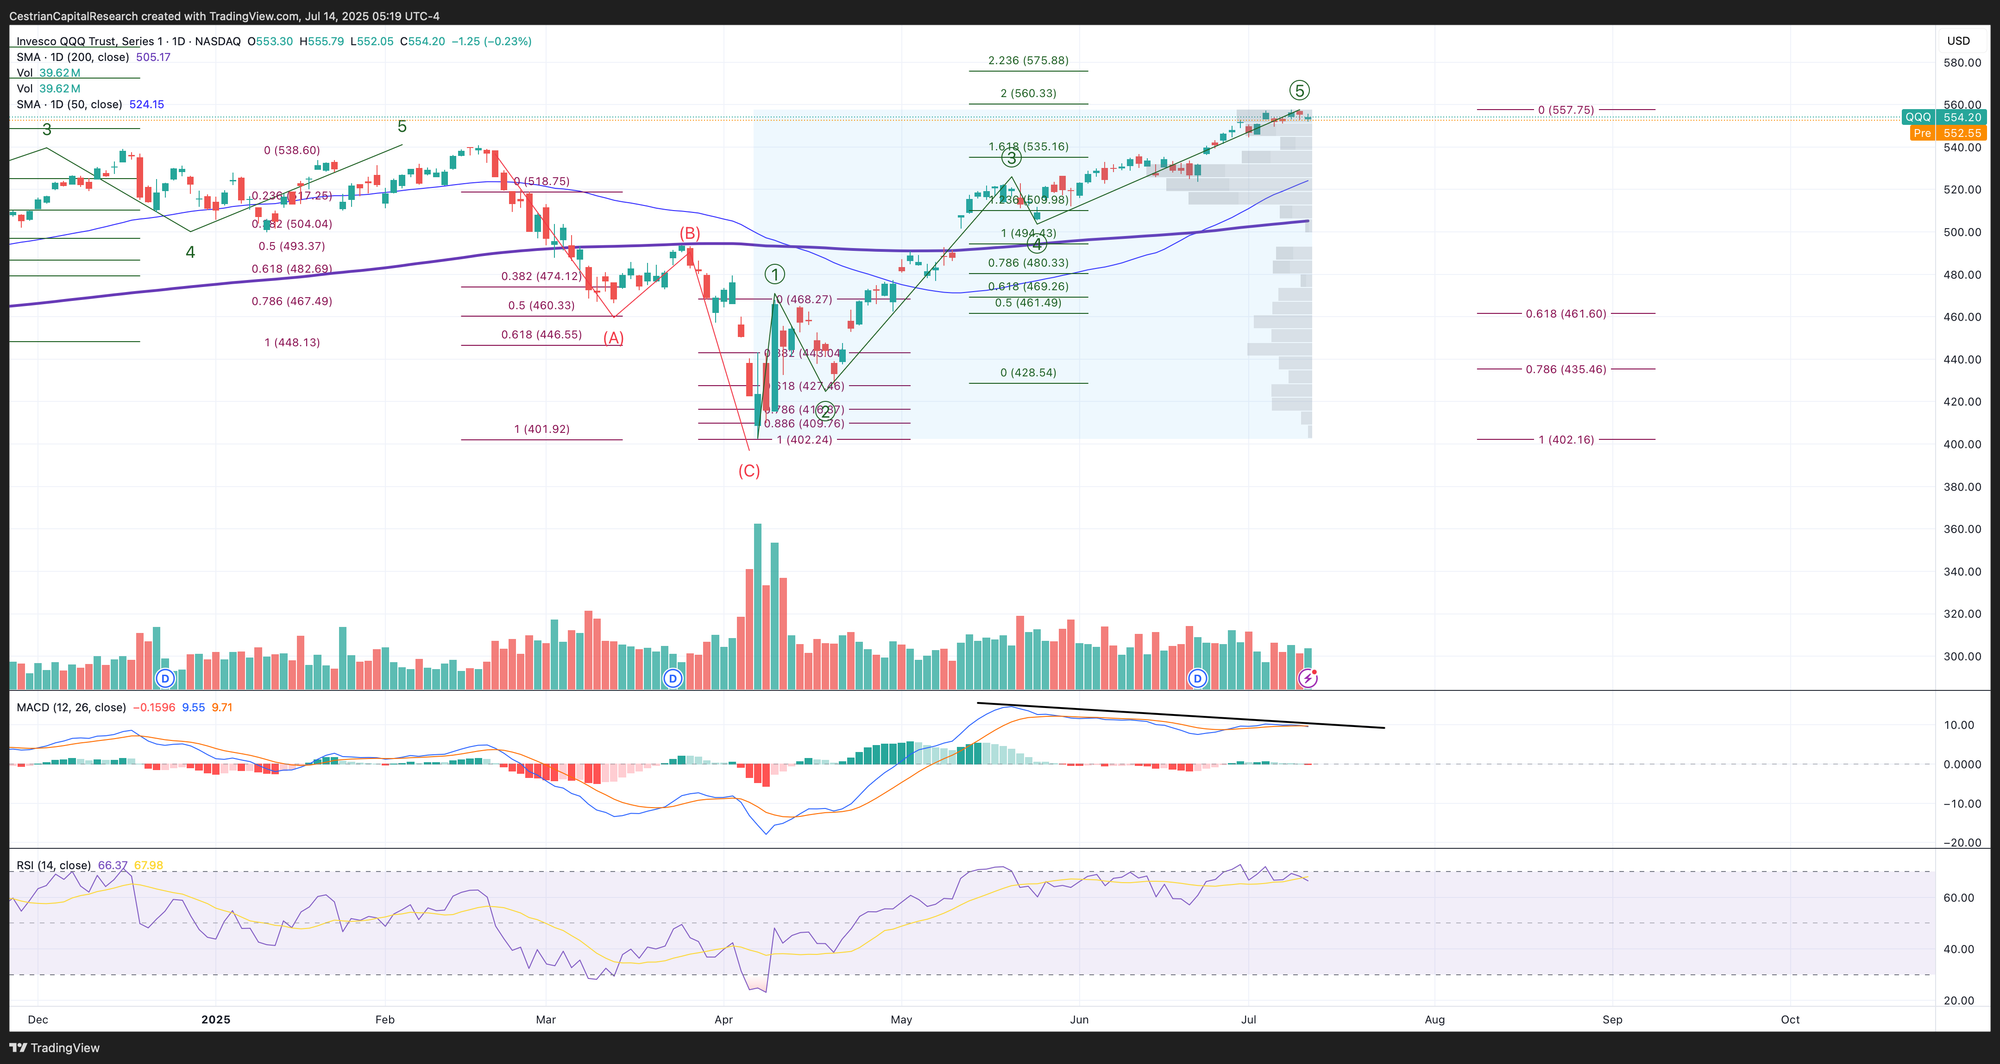Viewport: 2000px width, 1064px height.
Task: Select the 0.886 (409.76) Fibonacci label
Action: [x=804, y=423]
